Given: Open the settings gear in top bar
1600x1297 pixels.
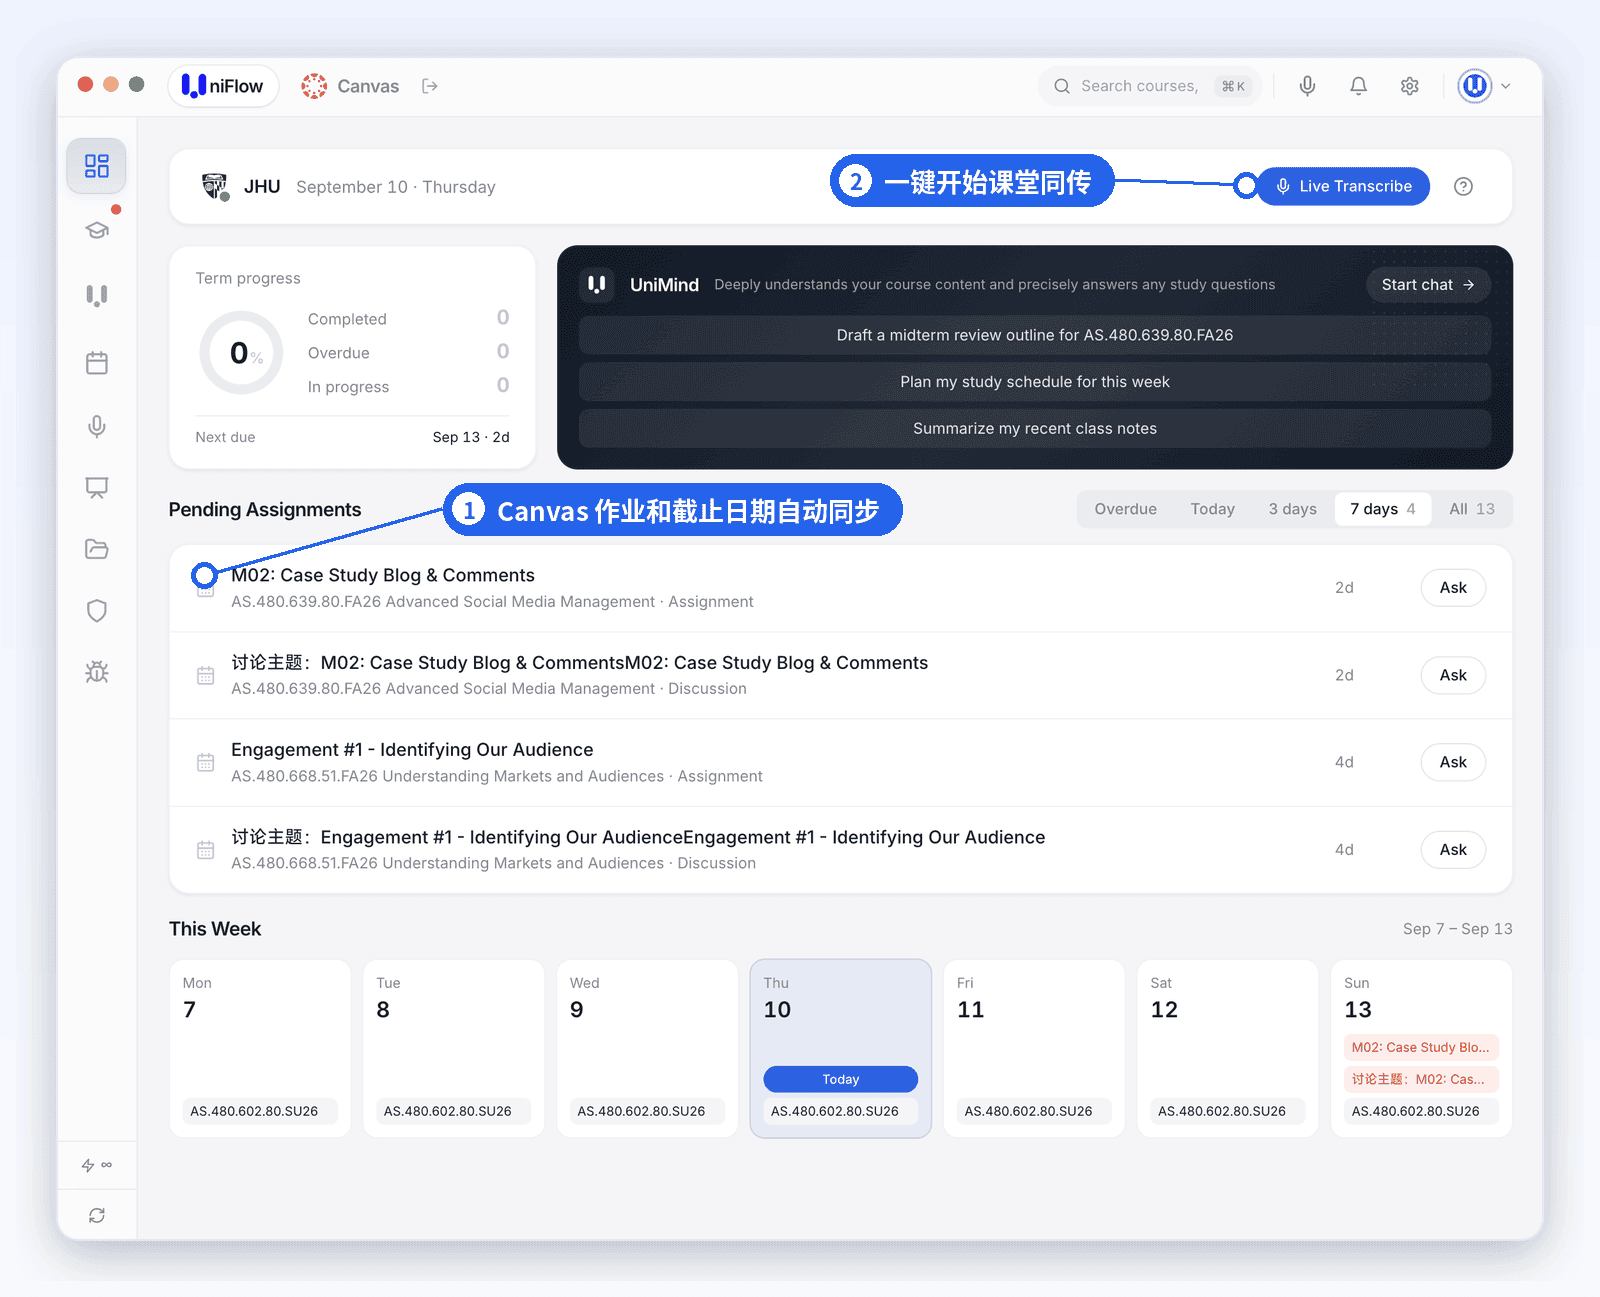Looking at the screenshot, I should (1410, 86).
